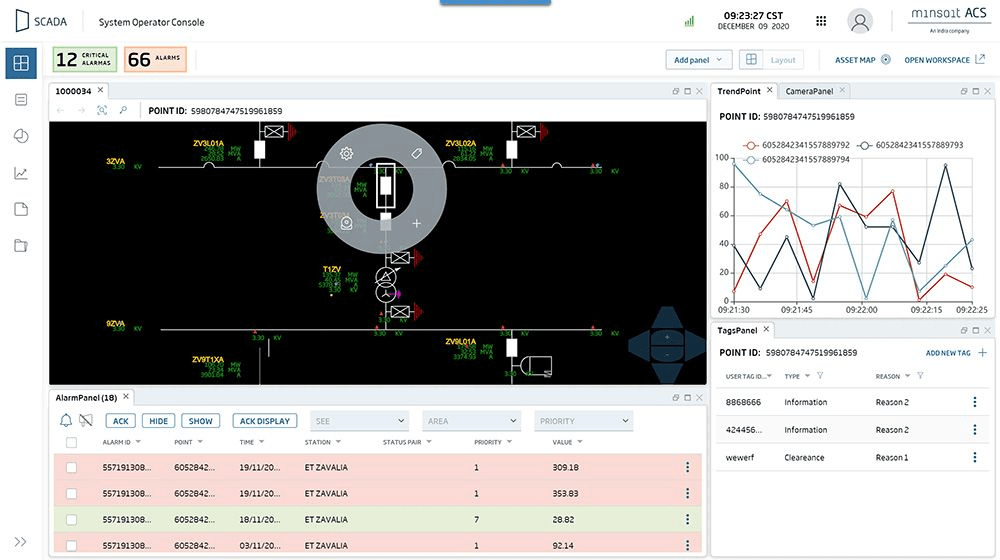Expand the sidebar with double chevron
1000x560 pixels.
(x=20, y=542)
